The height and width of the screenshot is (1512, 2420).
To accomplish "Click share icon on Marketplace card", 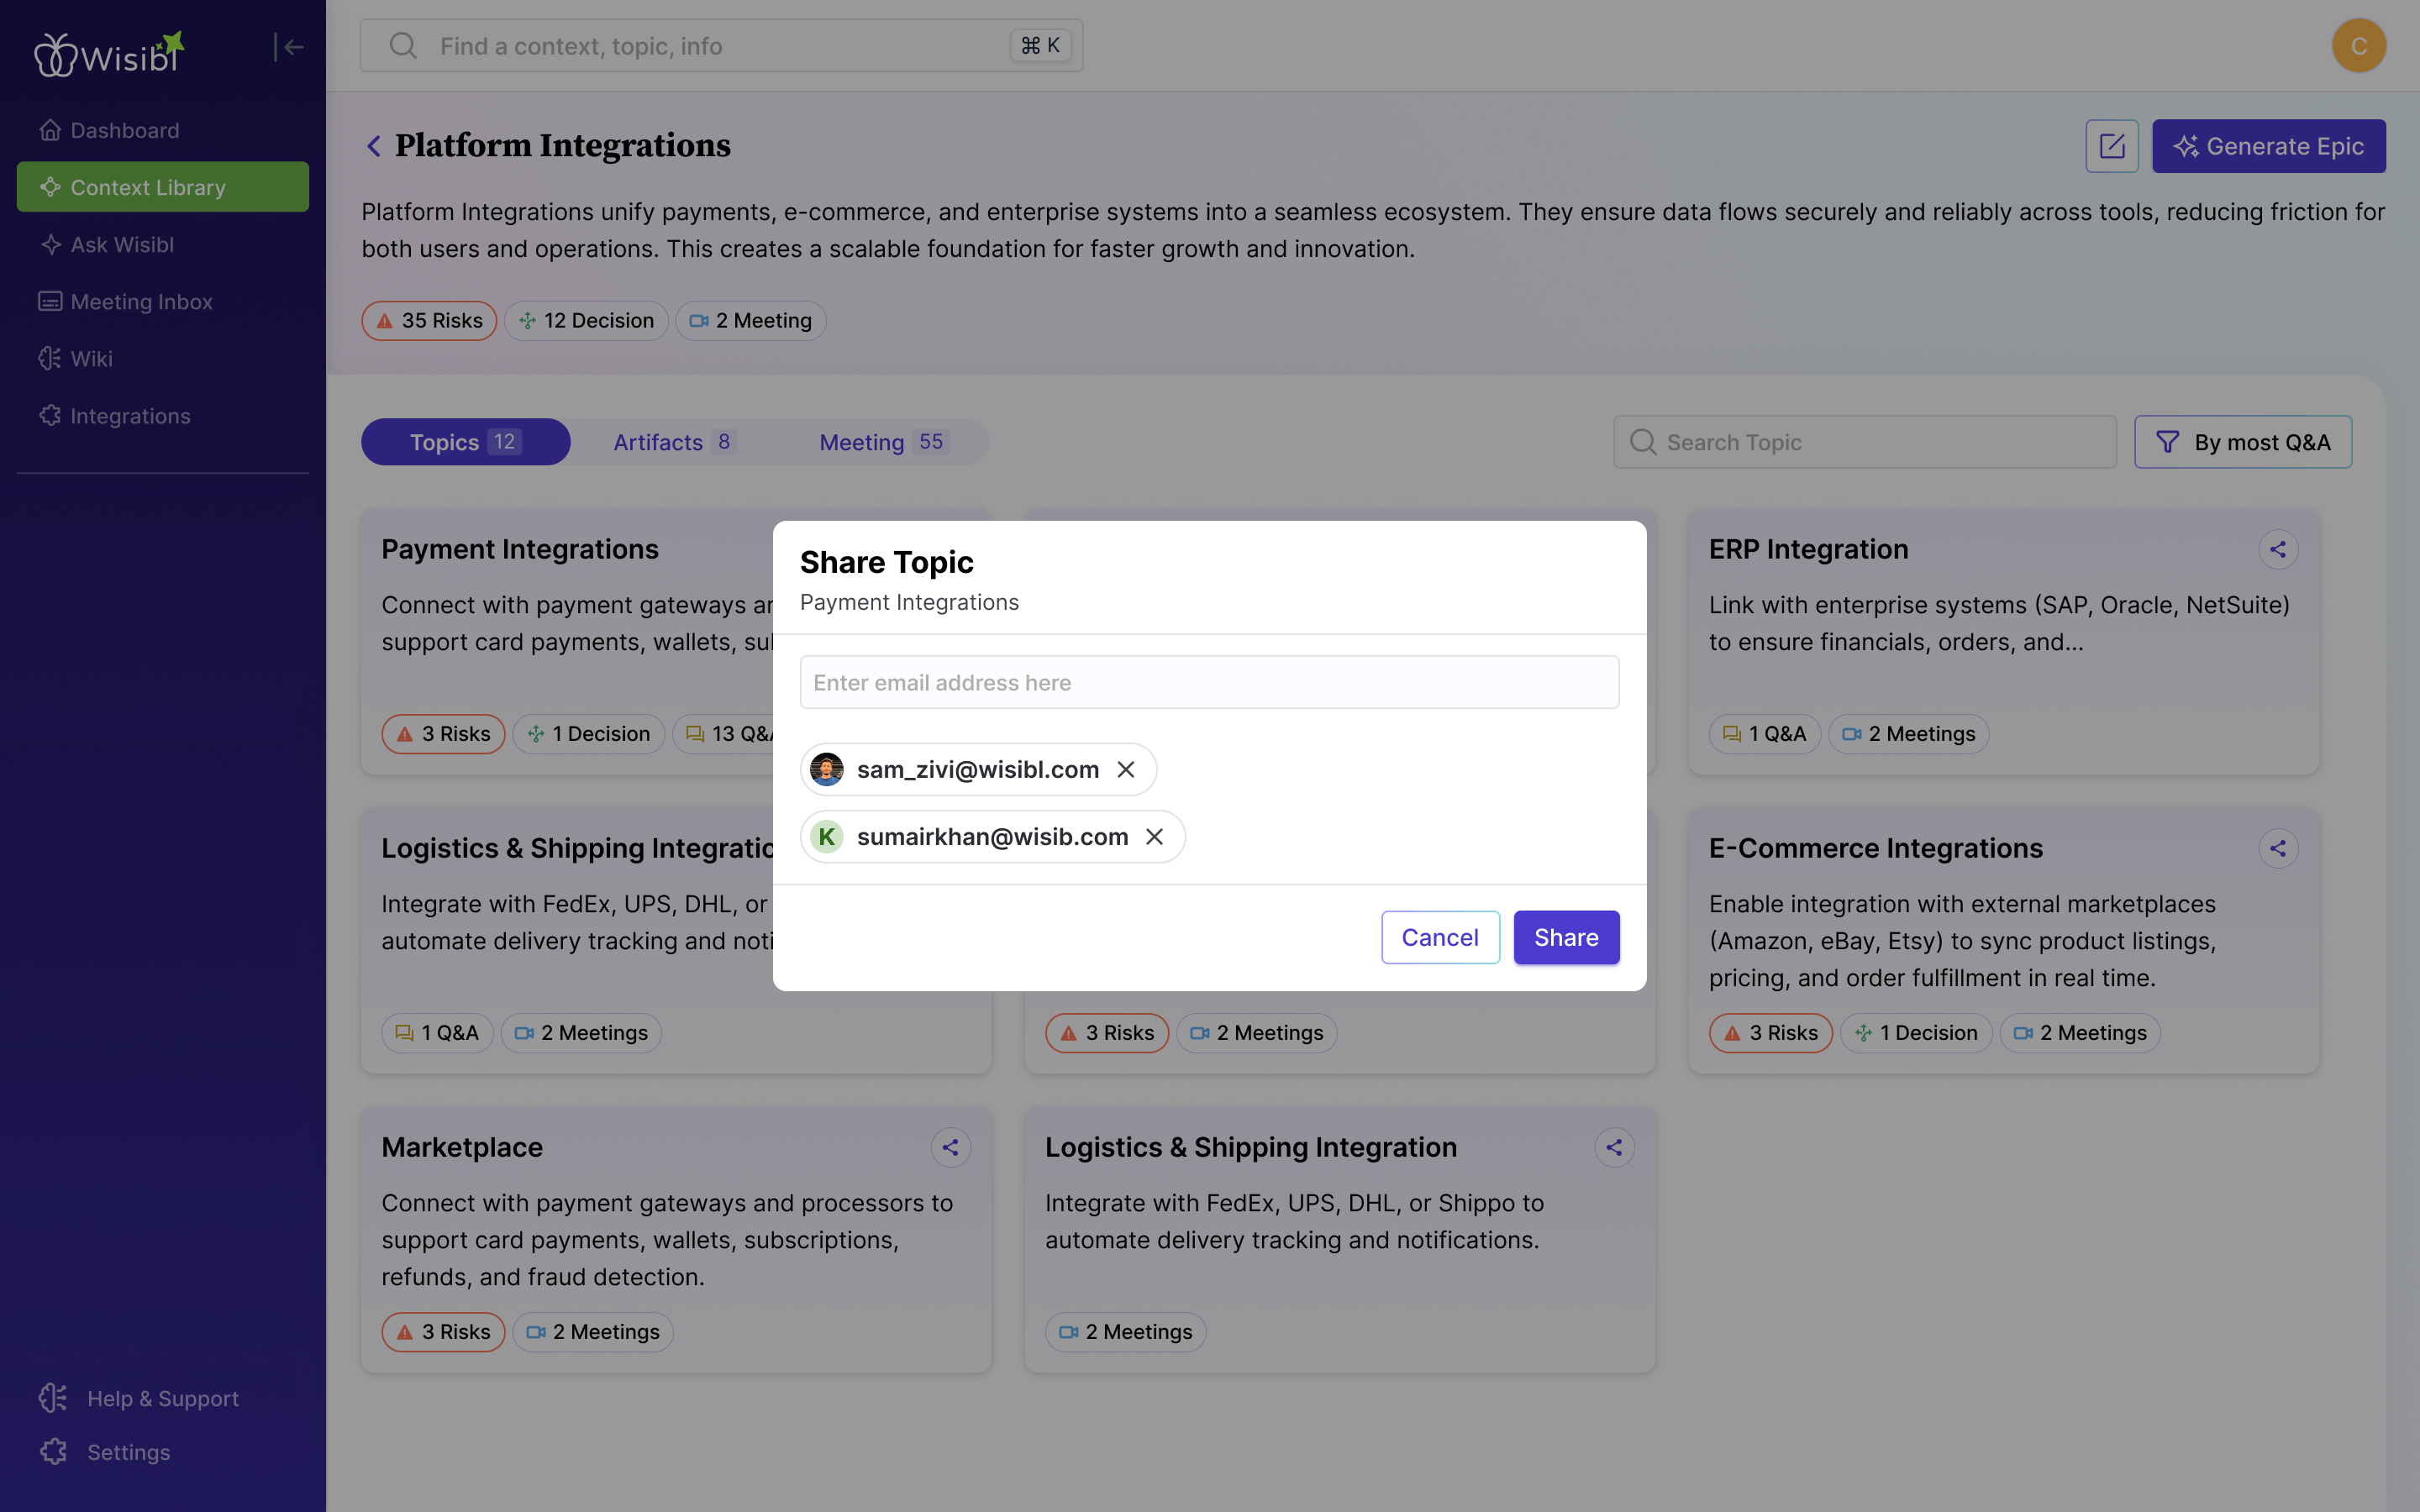I will coord(950,1147).
